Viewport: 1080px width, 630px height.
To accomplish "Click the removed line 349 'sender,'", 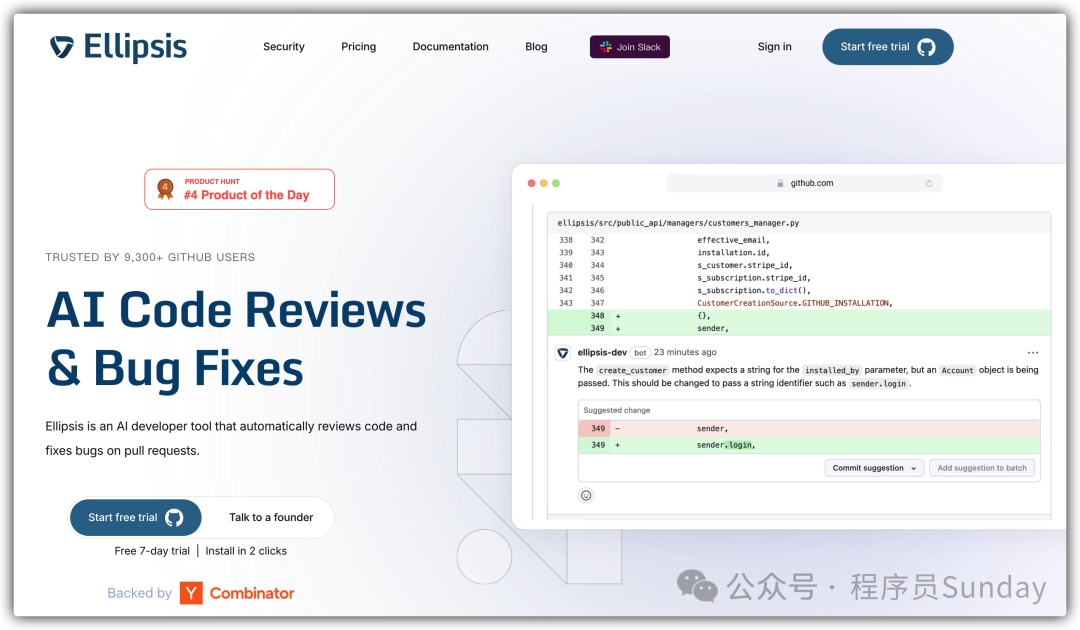I will coord(809,428).
